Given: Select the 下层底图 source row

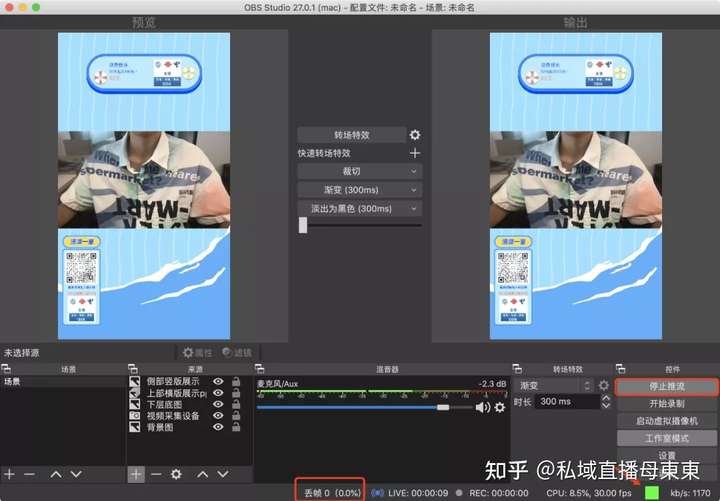Looking at the screenshot, I should click(190, 404).
